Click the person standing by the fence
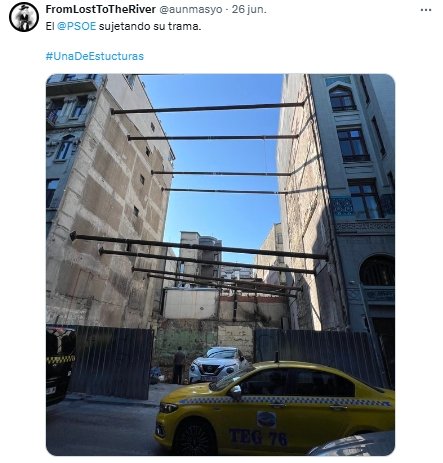Viewport: 443px width, 463px height. 179,365
